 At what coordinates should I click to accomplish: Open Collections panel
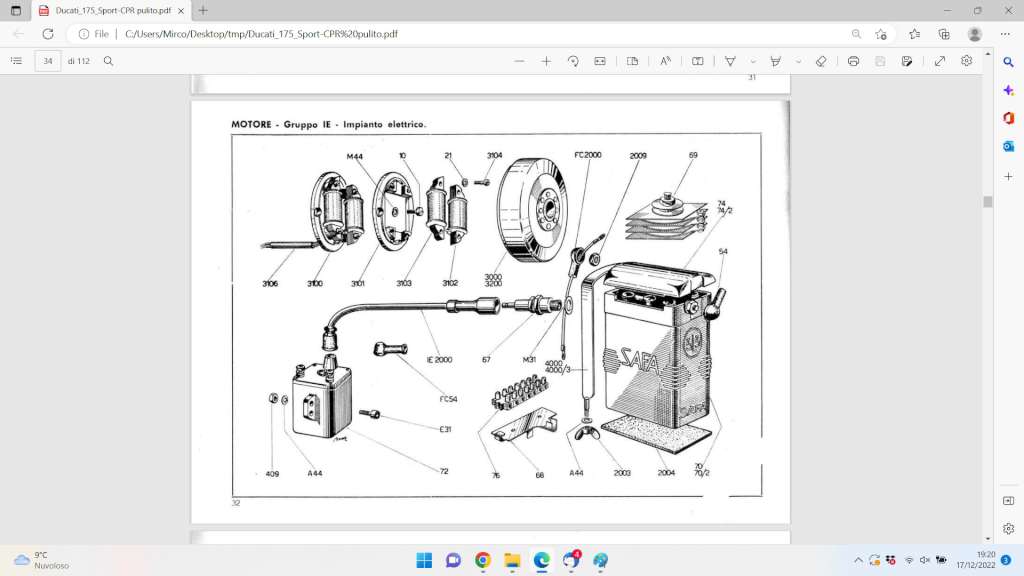tap(944, 34)
